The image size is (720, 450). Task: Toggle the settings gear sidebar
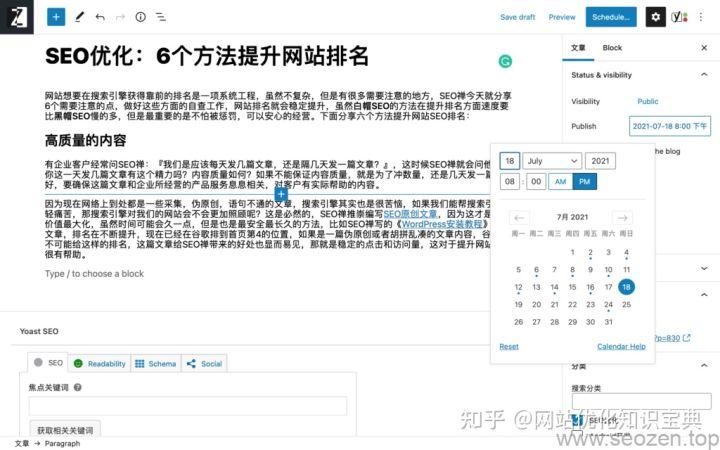pos(655,17)
